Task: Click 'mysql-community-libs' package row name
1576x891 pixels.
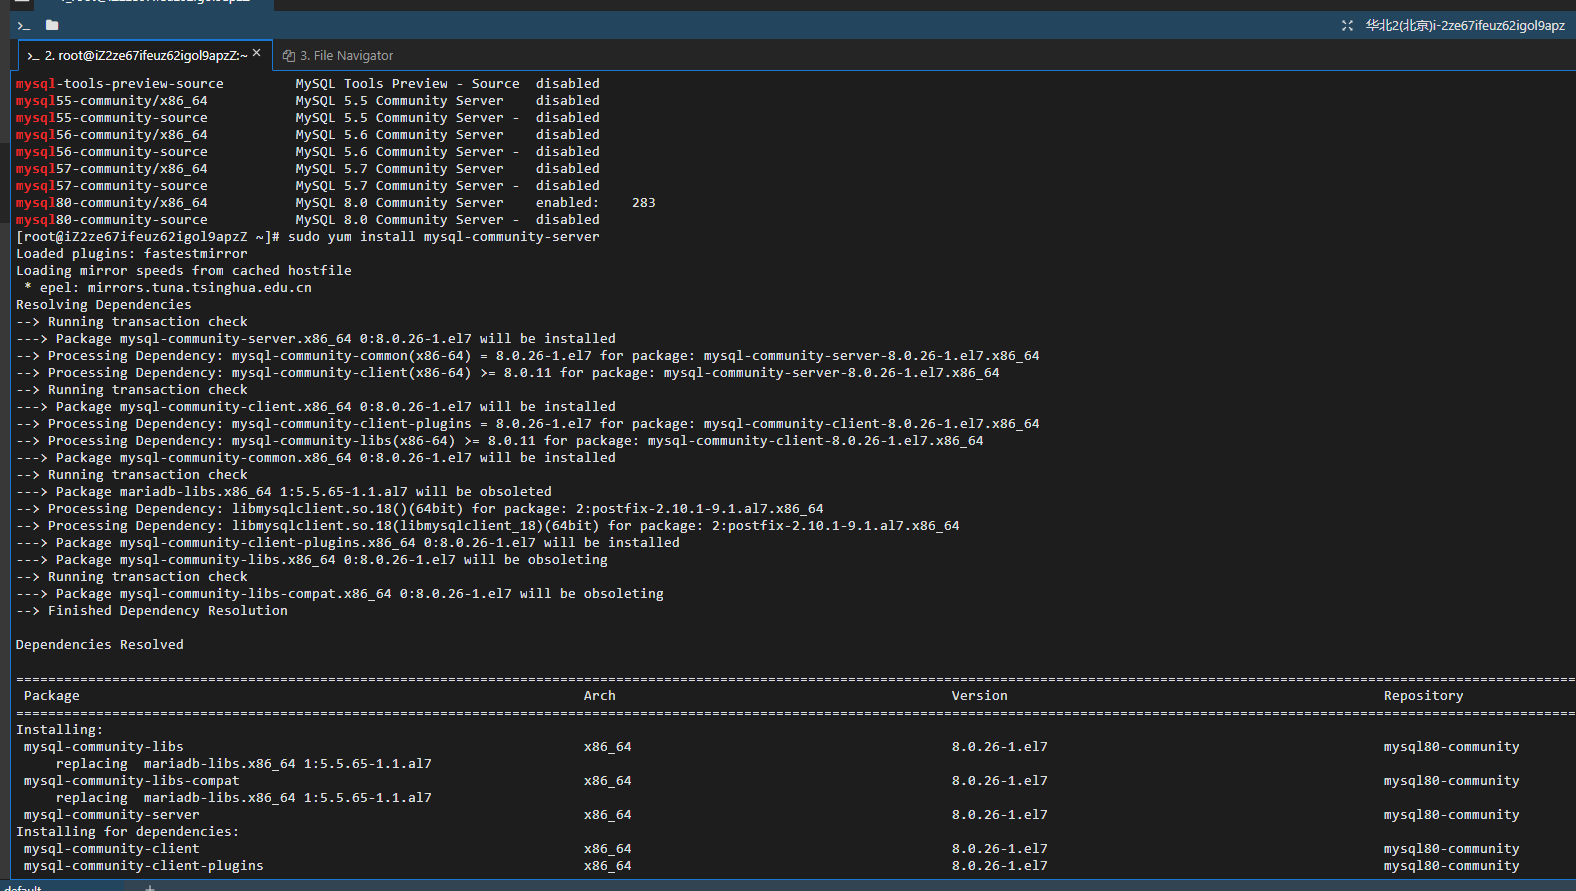Action: 104,747
